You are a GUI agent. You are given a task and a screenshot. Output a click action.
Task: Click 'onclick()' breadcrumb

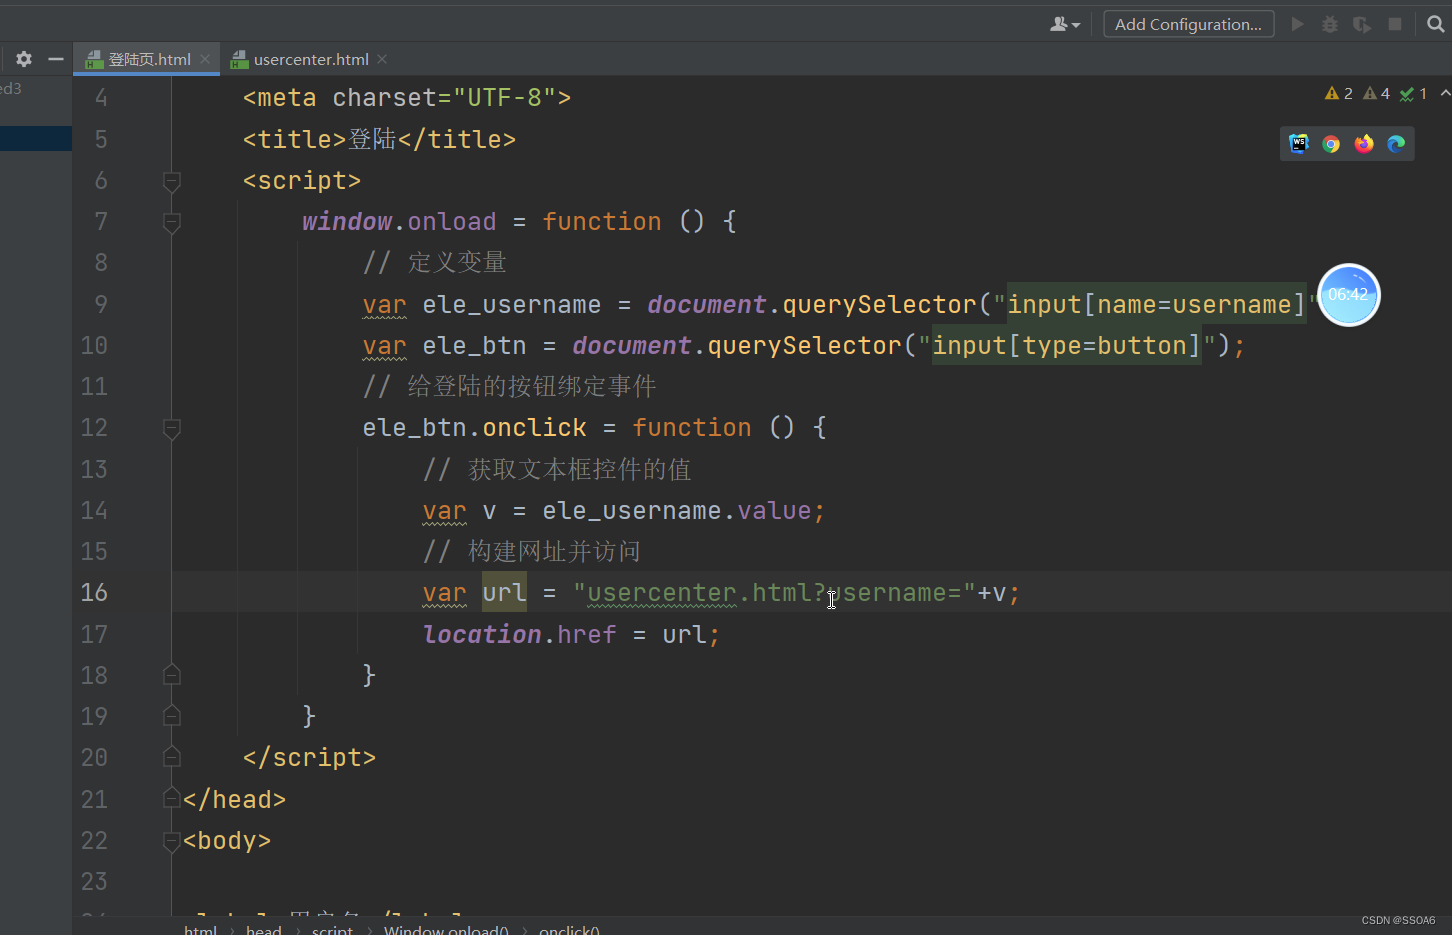[x=569, y=929]
